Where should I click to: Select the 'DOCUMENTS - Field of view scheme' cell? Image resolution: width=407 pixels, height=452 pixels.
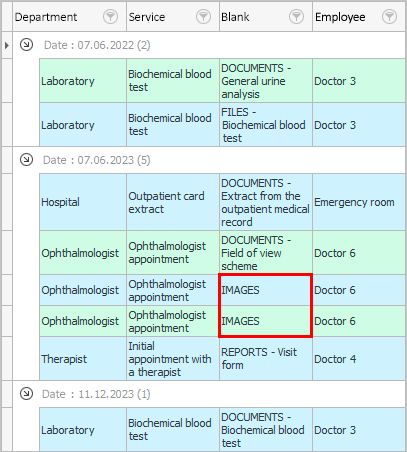(266, 253)
